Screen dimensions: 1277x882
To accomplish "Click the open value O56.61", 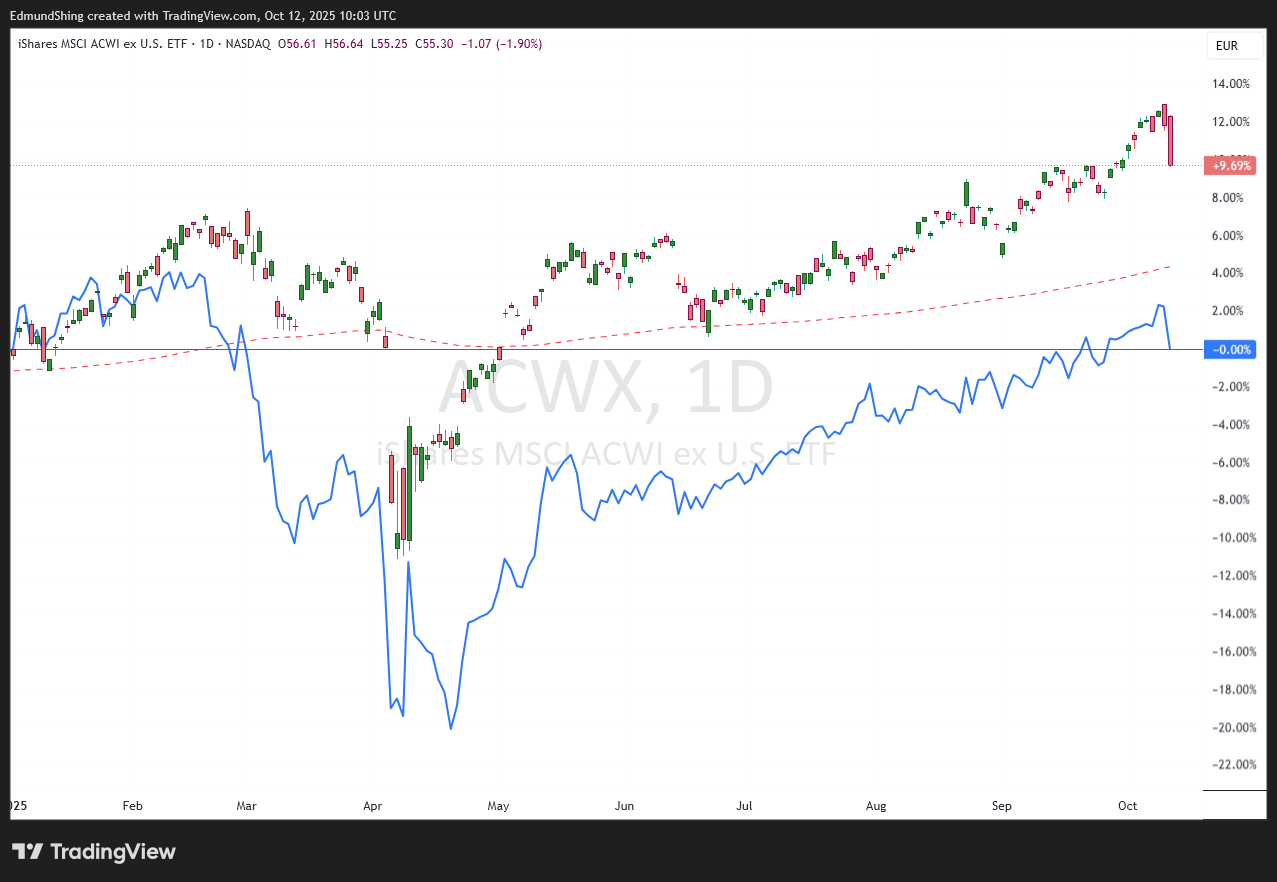I will pos(298,44).
